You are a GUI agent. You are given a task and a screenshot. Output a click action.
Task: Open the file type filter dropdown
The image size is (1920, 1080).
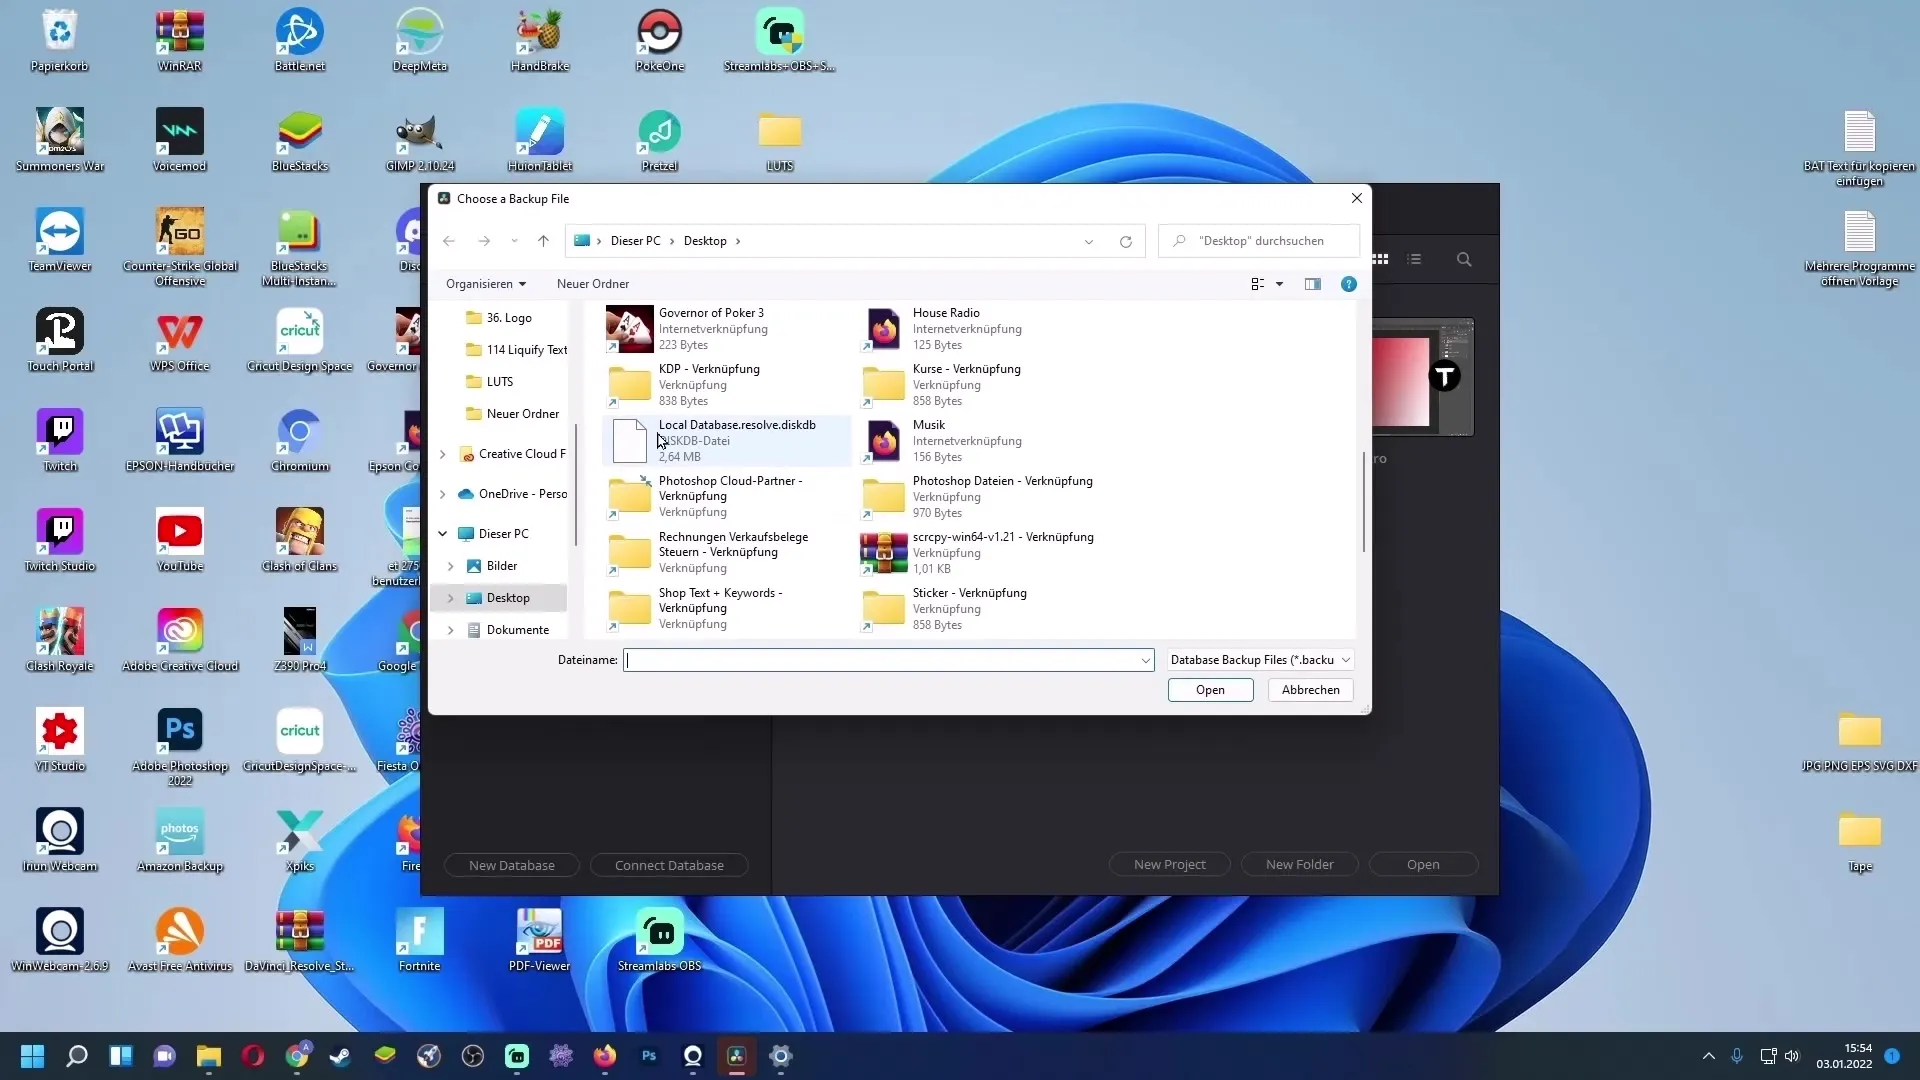(1260, 660)
